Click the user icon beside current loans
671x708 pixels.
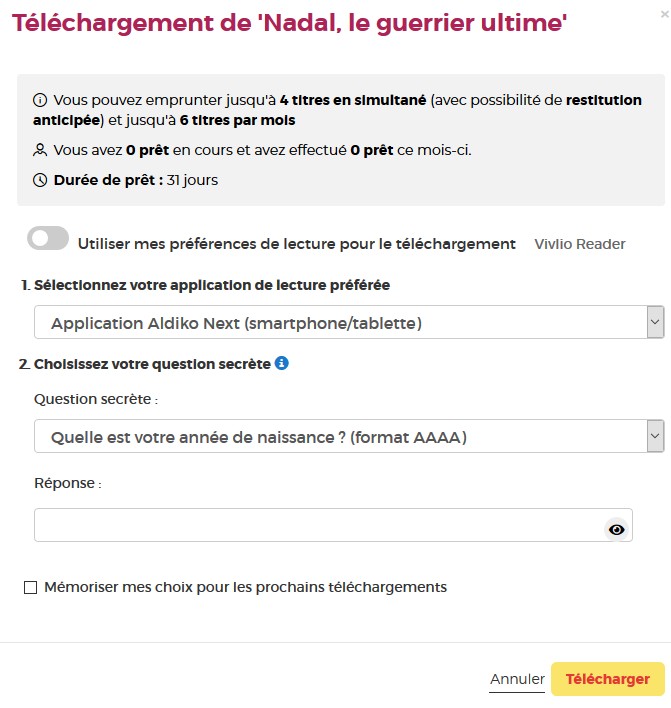[40, 151]
